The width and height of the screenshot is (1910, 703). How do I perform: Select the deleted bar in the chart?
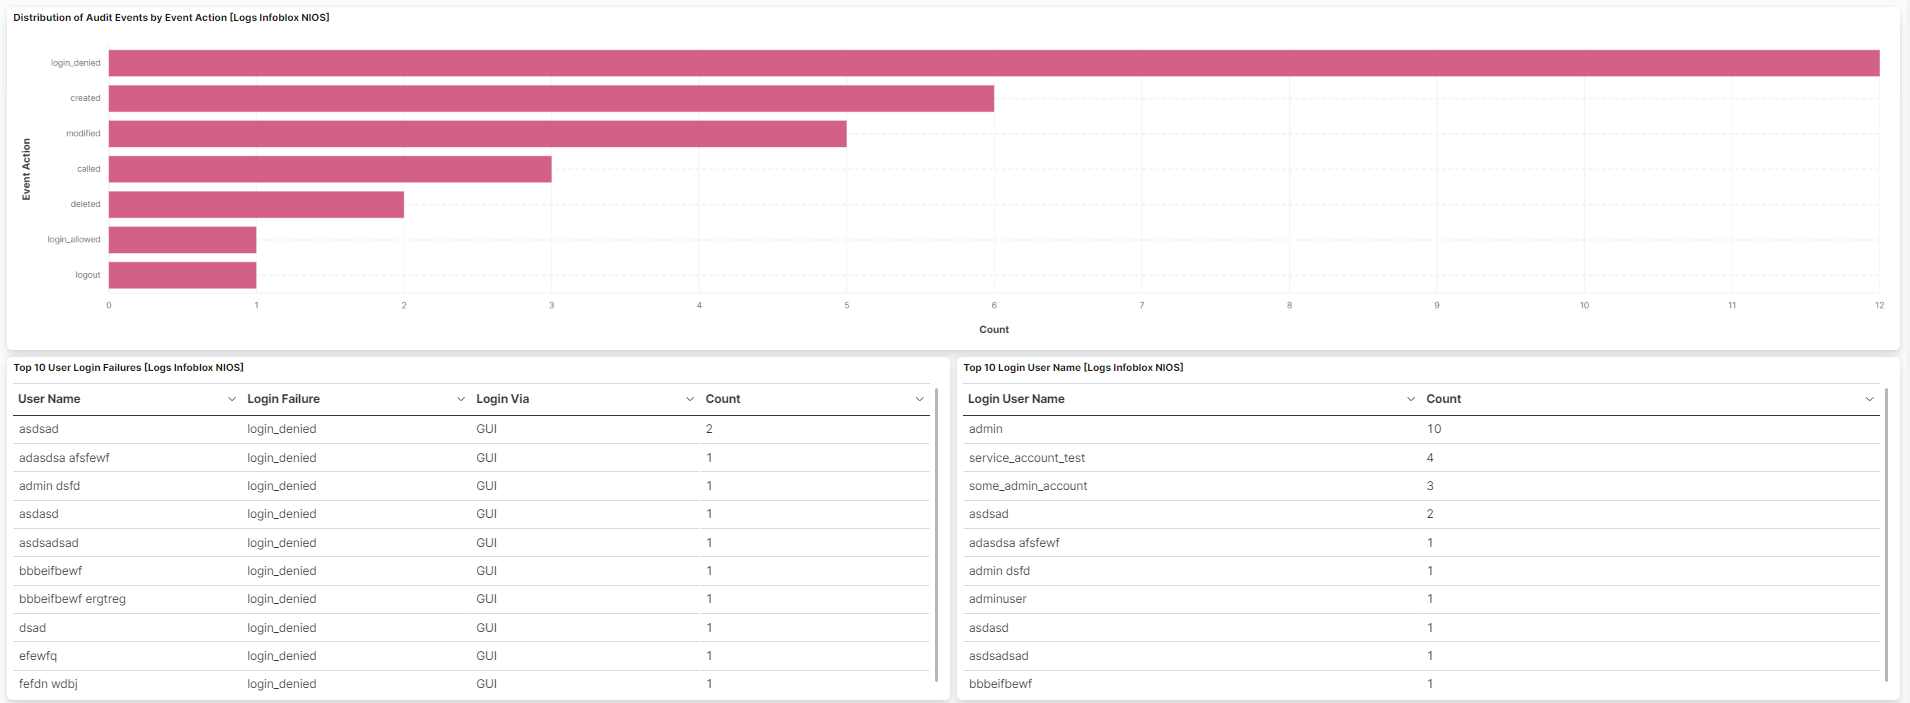coord(256,204)
